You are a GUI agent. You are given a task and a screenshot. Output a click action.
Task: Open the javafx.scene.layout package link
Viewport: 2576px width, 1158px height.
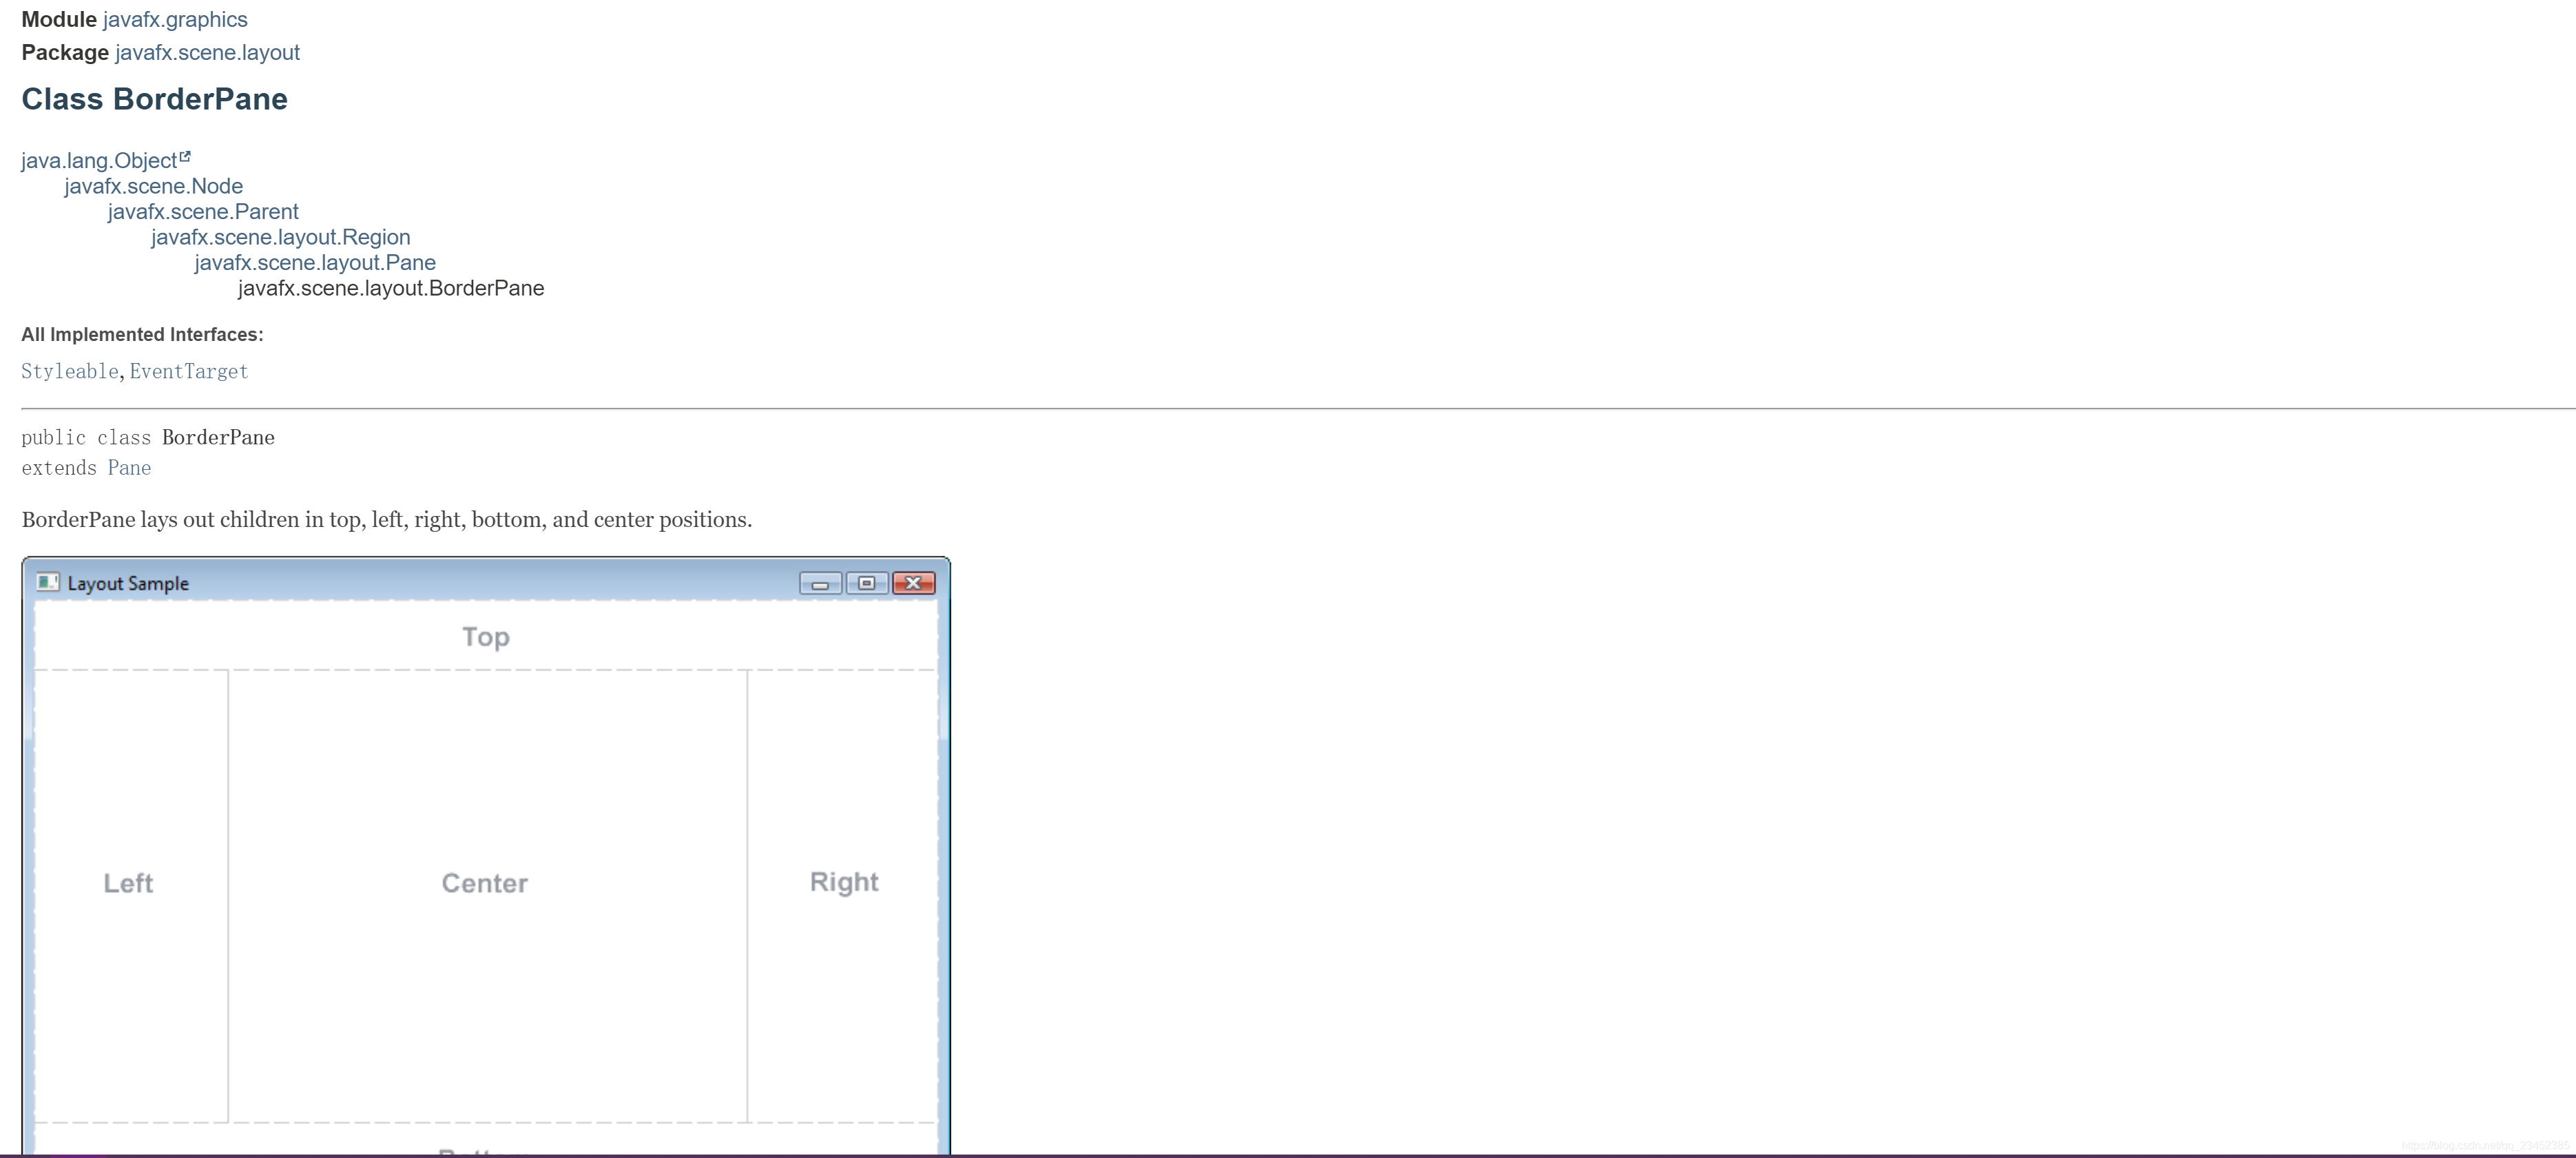pos(207,53)
